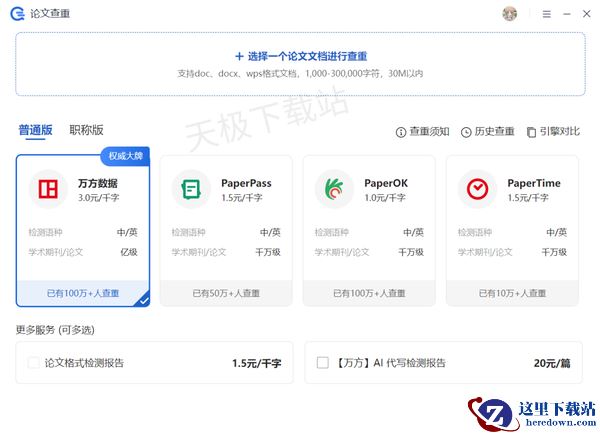600x433 pixels.
Task: Enable 【万方】AI 代写检测报告 checkbox
Action: click(x=323, y=363)
